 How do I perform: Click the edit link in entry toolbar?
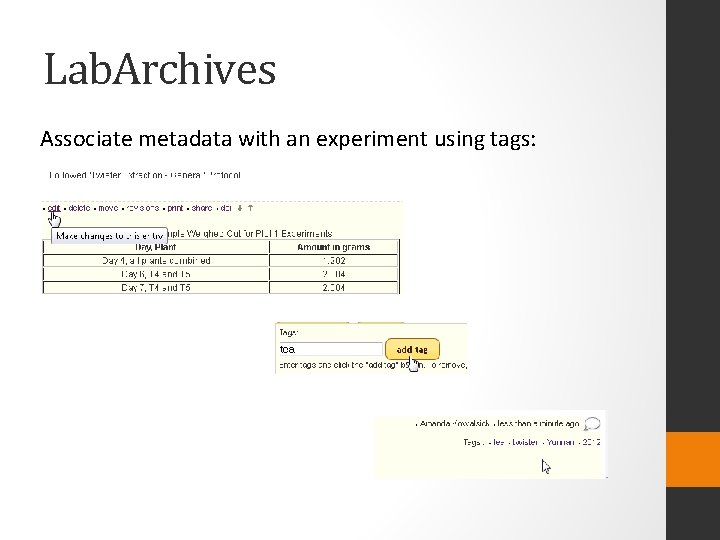54,208
